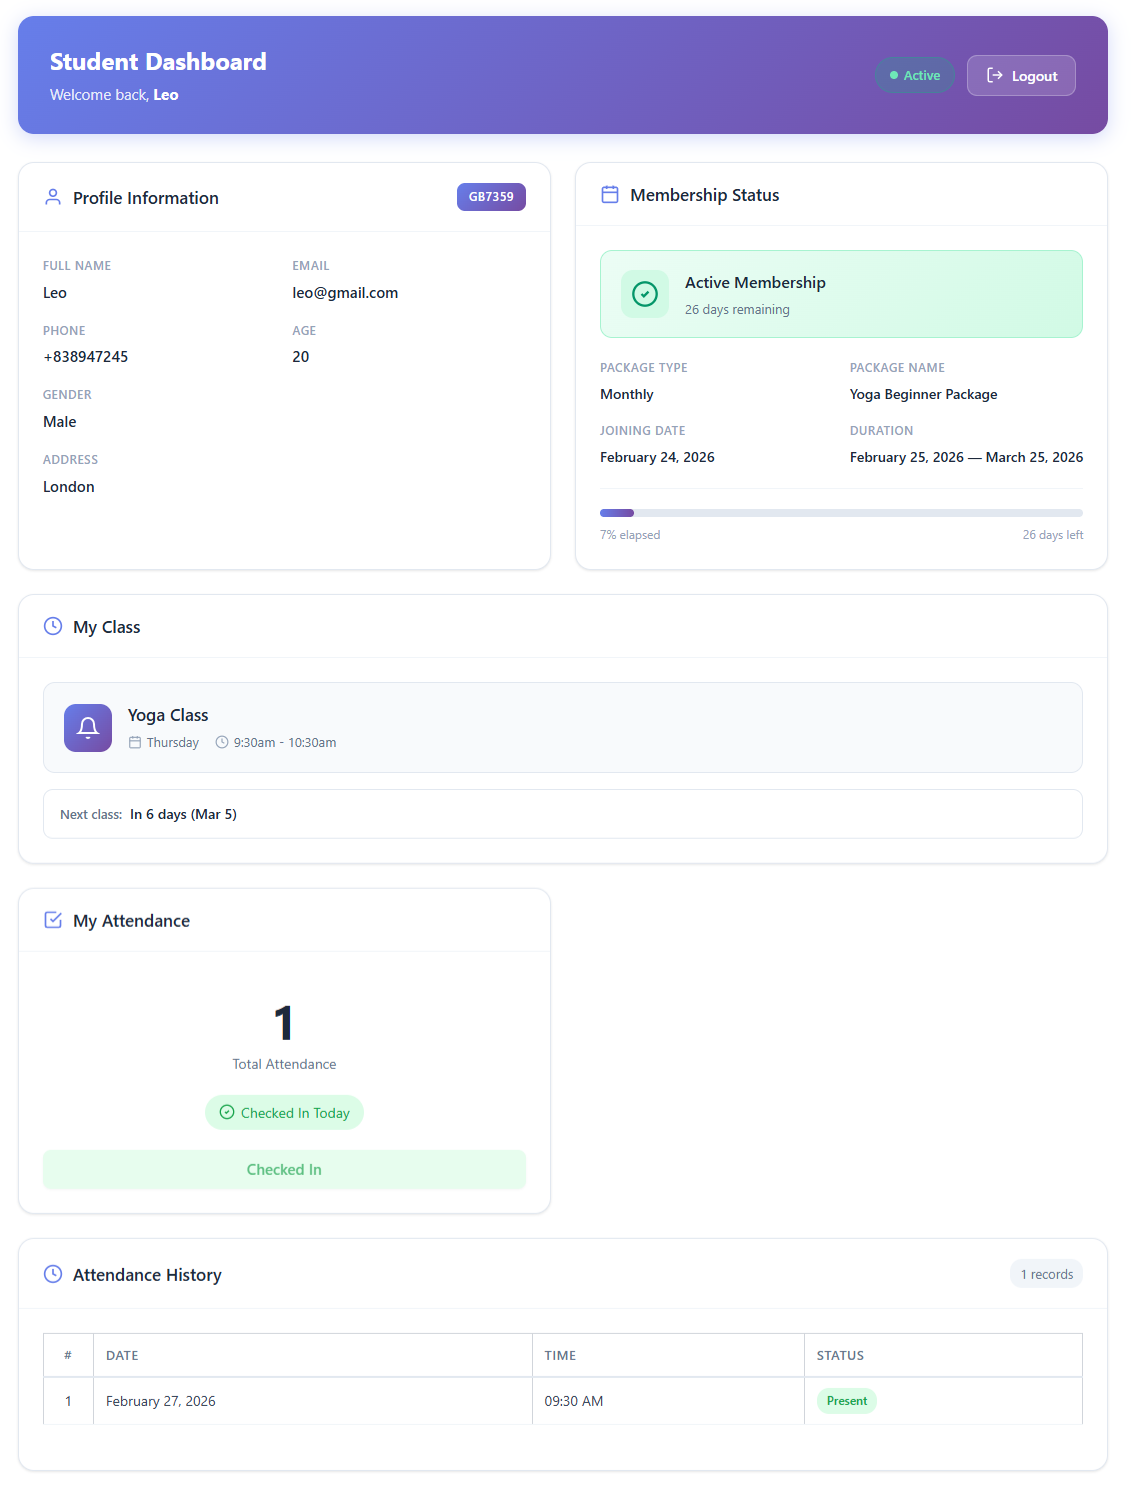Image resolution: width=1140 pixels, height=1485 pixels.
Task: Click the Logout button
Action: click(1020, 76)
